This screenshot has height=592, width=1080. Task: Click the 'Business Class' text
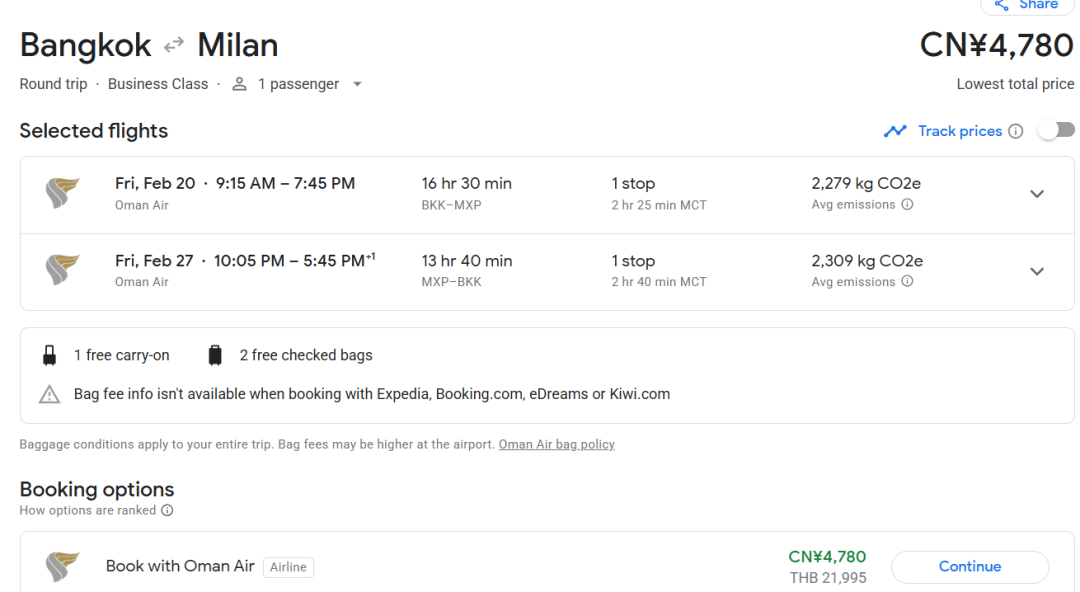click(158, 84)
